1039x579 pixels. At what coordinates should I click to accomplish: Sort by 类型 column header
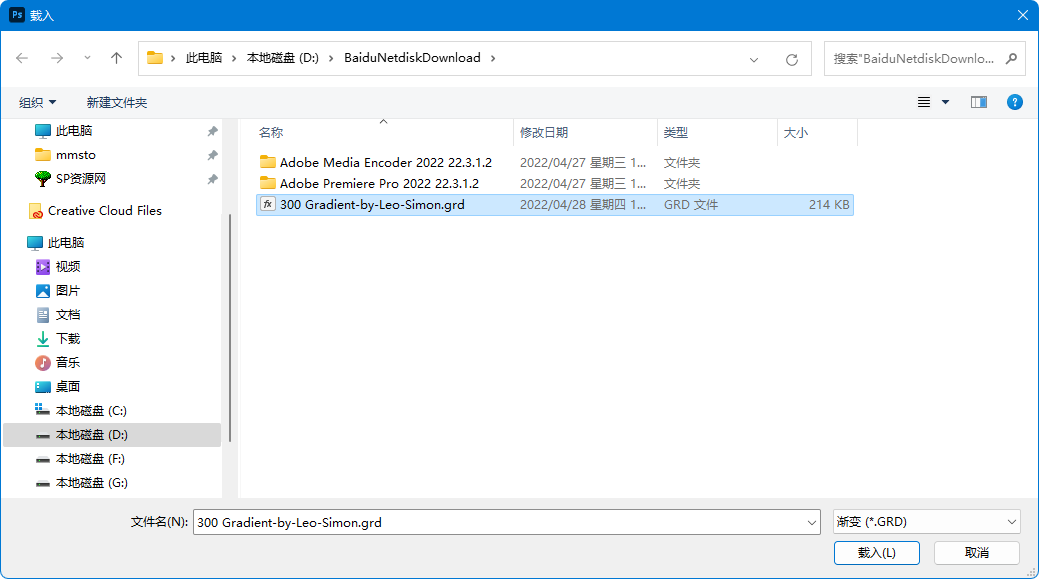(675, 132)
